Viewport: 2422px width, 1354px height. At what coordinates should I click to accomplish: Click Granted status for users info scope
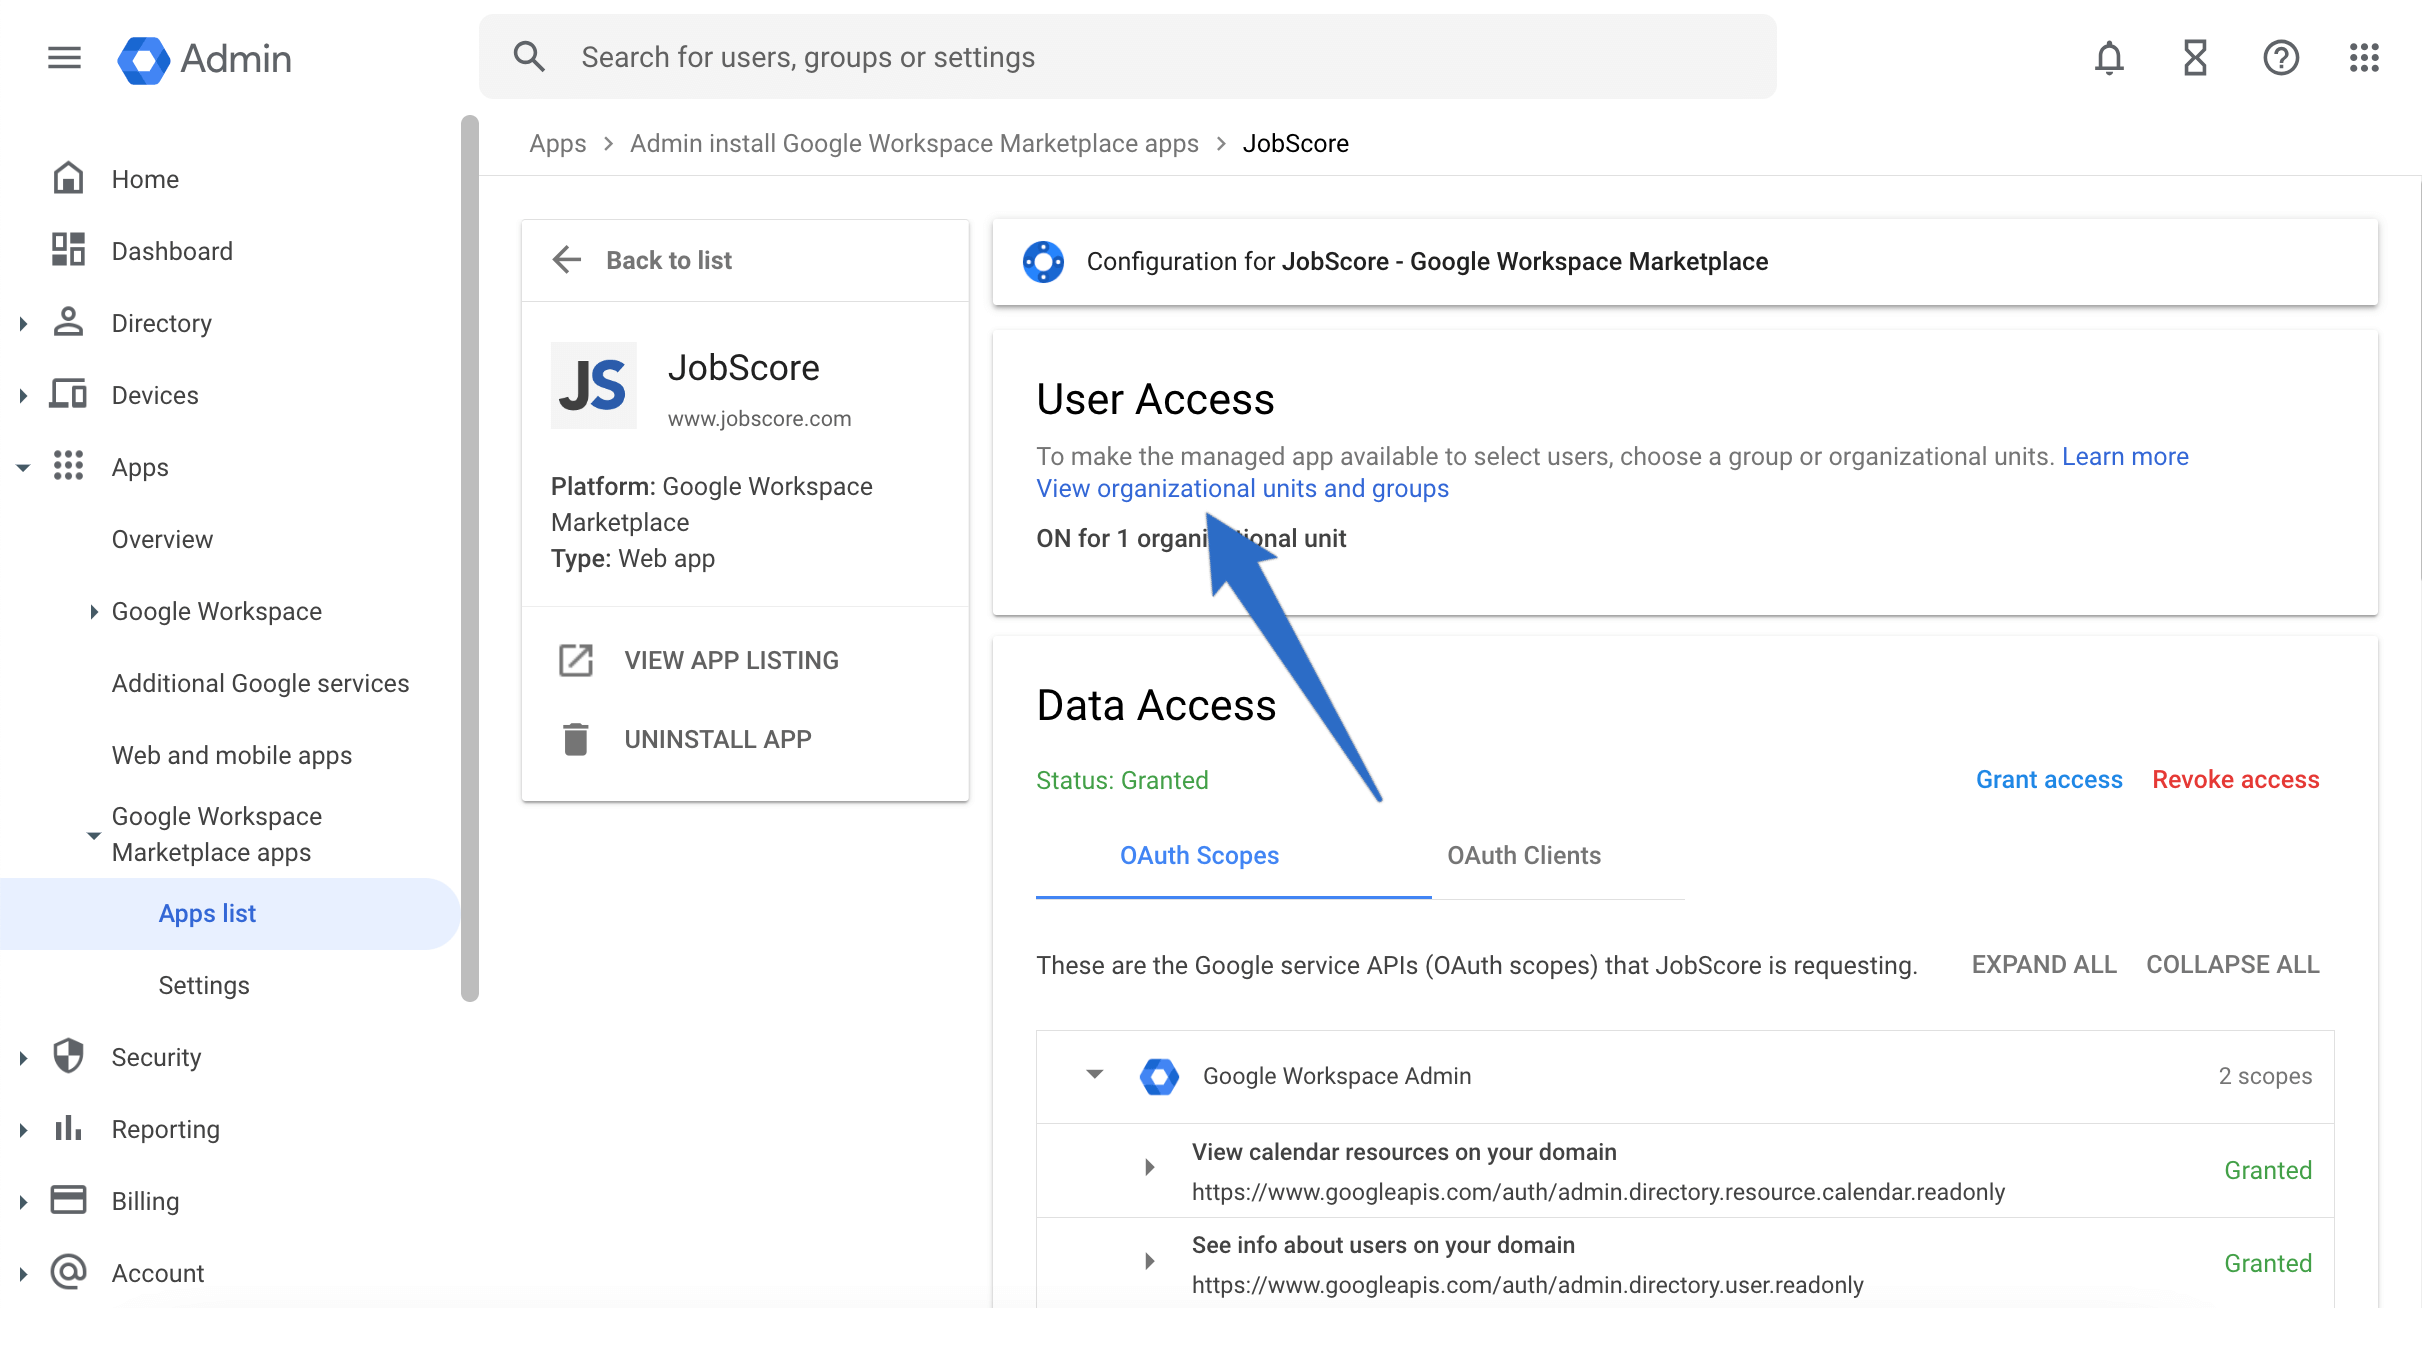click(2267, 1263)
